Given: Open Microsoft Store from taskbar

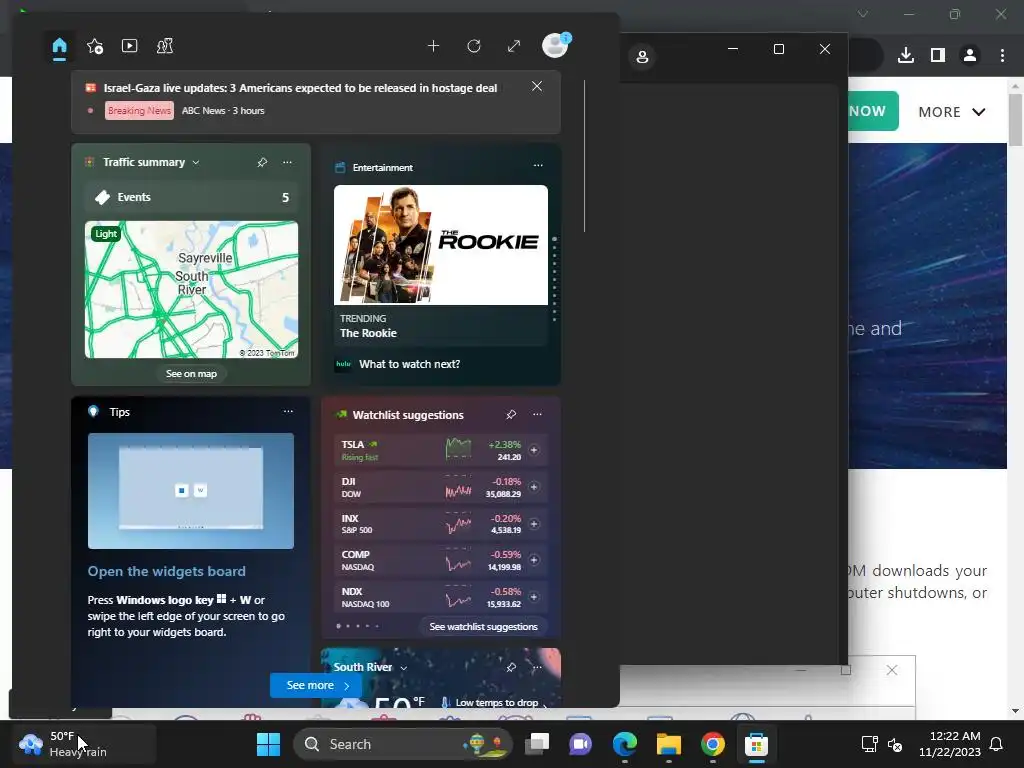Looking at the screenshot, I should (756, 744).
